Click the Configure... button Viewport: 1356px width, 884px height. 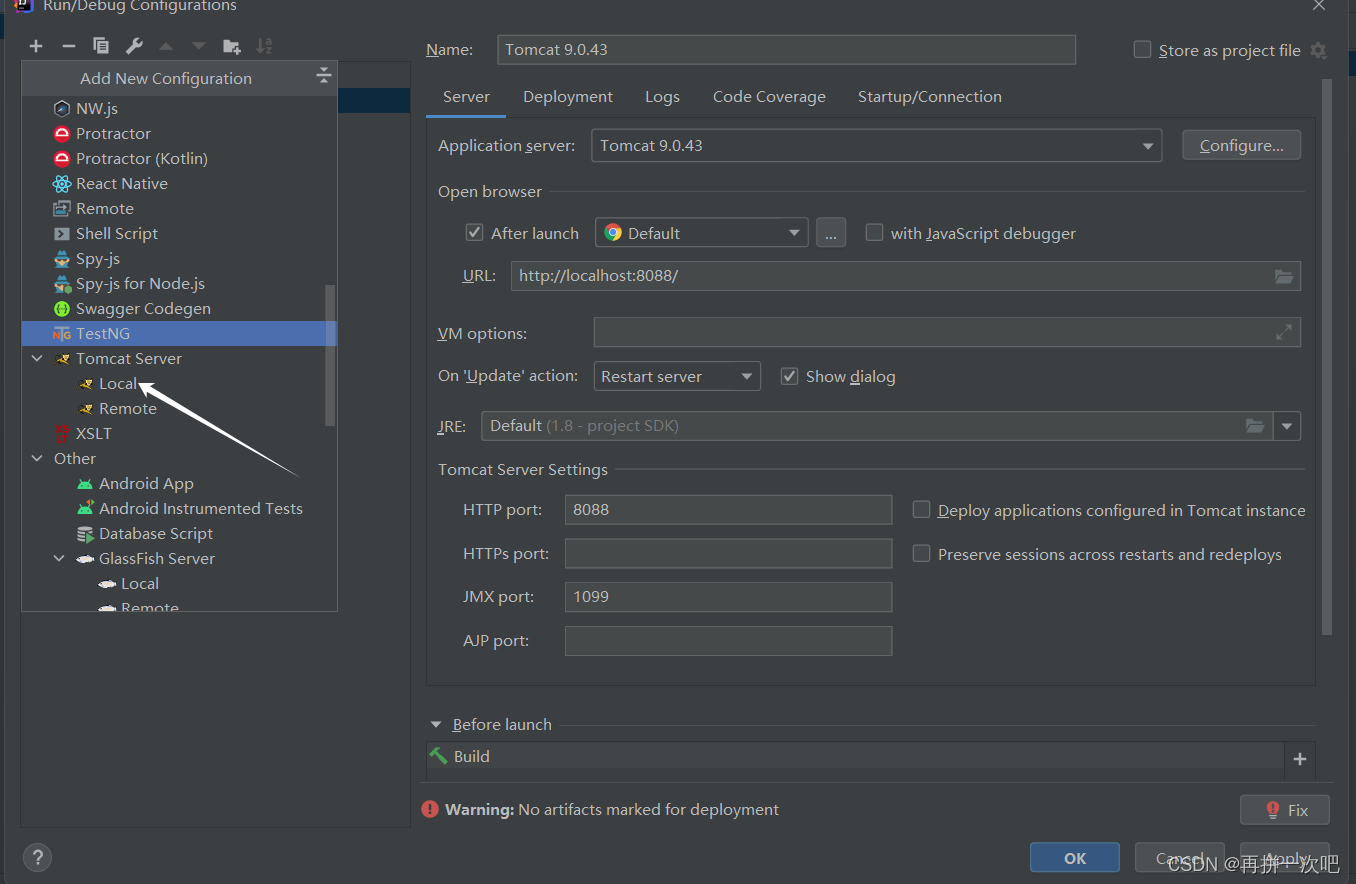point(1241,145)
